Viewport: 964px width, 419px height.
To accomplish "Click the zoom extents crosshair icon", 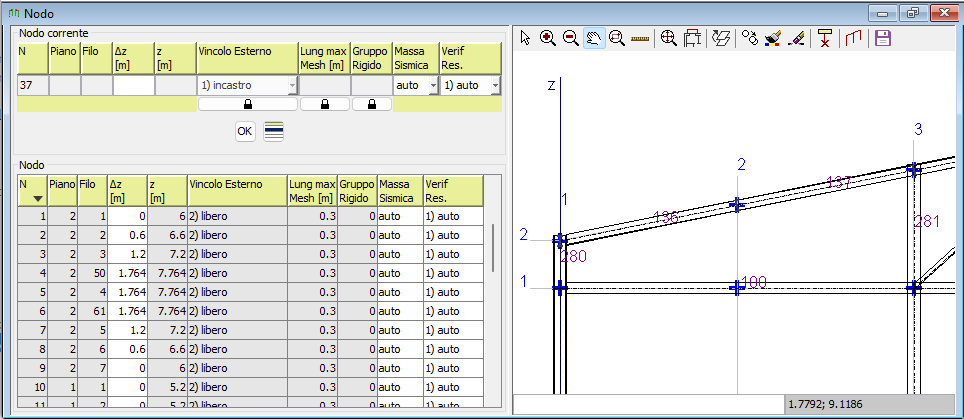I will [x=668, y=38].
